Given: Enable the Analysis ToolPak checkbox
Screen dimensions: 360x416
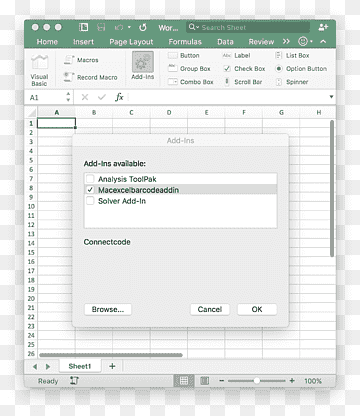Looking at the screenshot, I should point(90,179).
